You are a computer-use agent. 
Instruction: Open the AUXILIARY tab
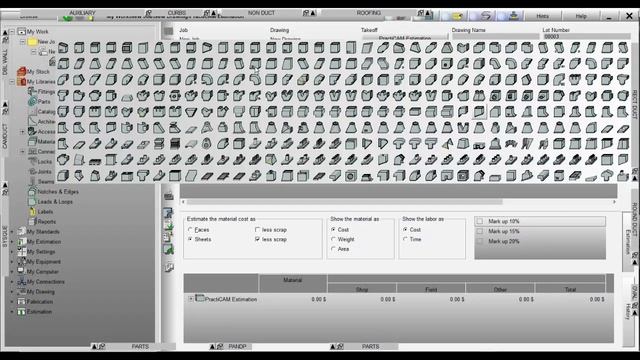[x=82, y=13]
